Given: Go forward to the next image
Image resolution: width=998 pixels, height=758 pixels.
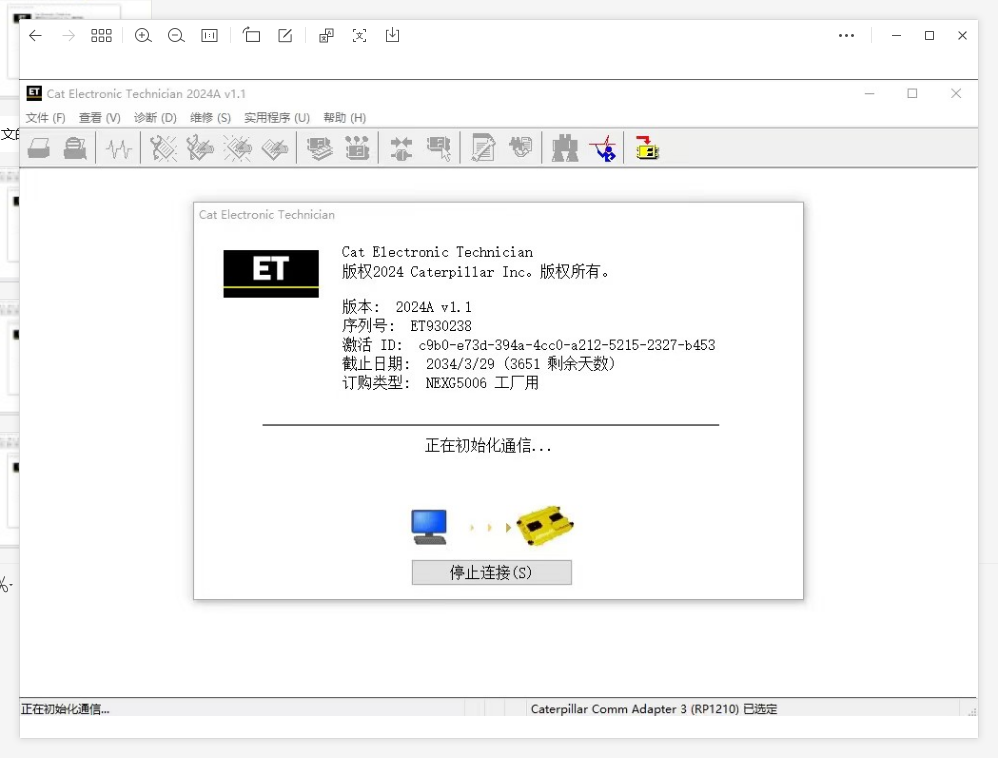Looking at the screenshot, I should click(68, 36).
